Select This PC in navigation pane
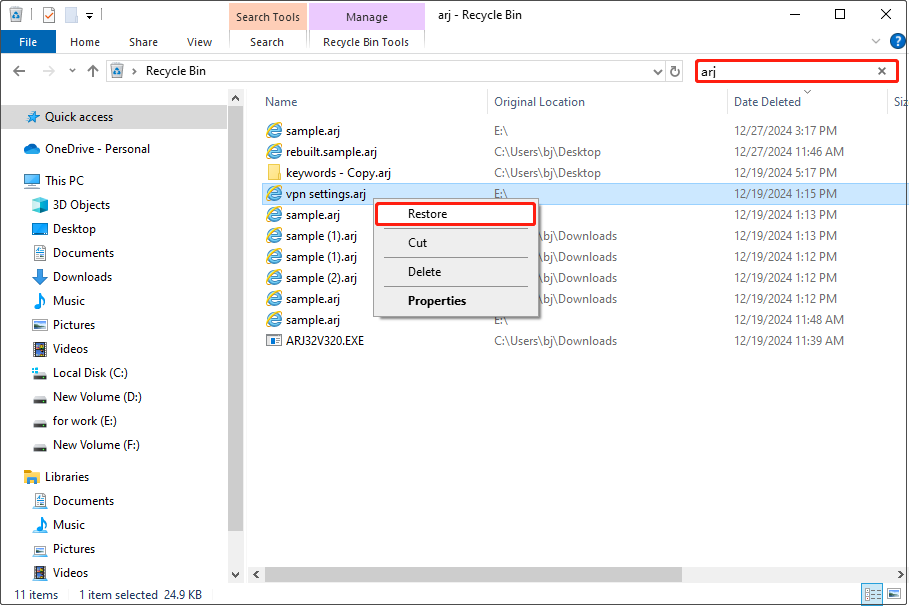The height and width of the screenshot is (607, 909). pyautogui.click(x=64, y=180)
